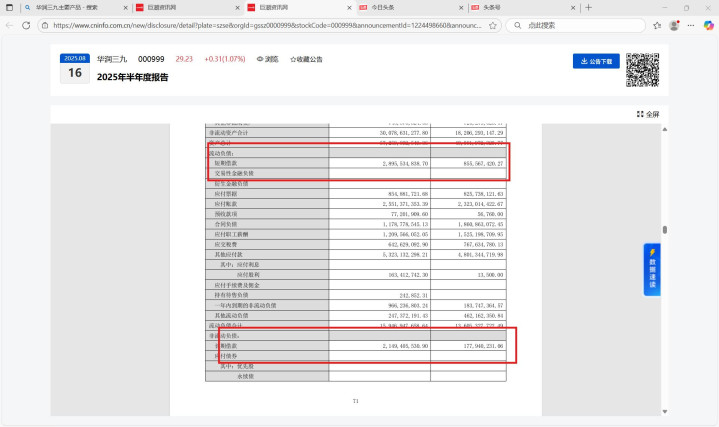The width and height of the screenshot is (719, 427).
Task: Click the 公告下载 download button
Action: 596,61
